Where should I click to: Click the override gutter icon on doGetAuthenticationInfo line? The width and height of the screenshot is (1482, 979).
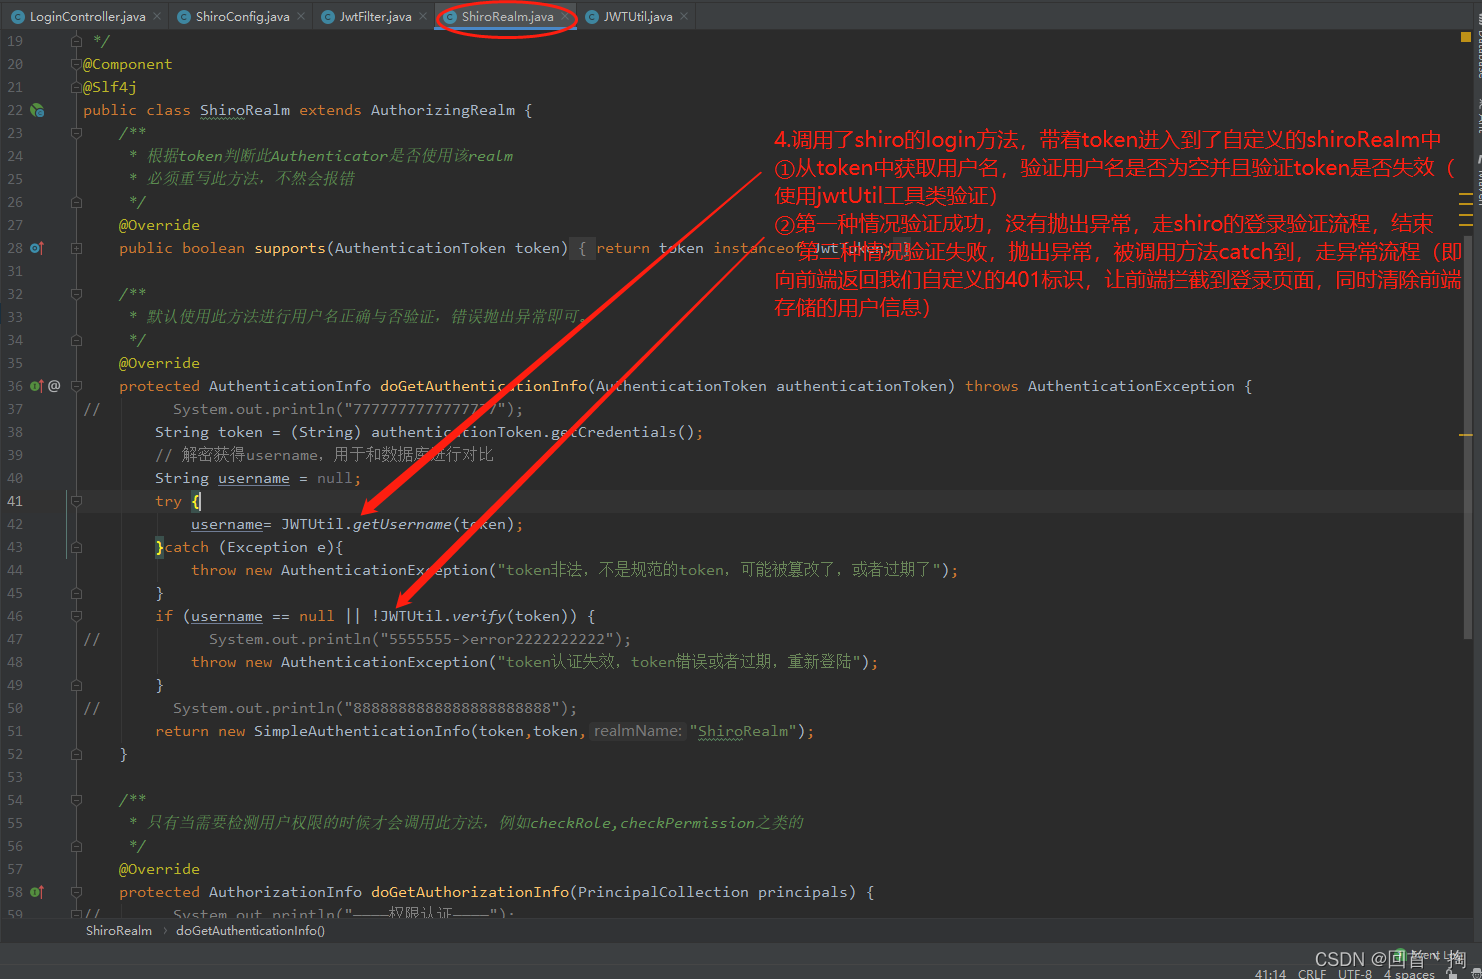(36, 386)
